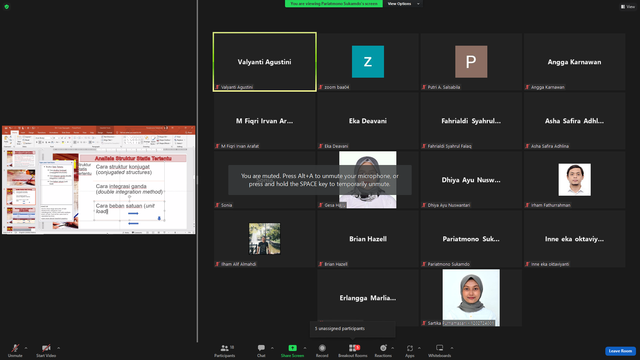
Task: Select Eka Deavani participant tile
Action: (368, 121)
